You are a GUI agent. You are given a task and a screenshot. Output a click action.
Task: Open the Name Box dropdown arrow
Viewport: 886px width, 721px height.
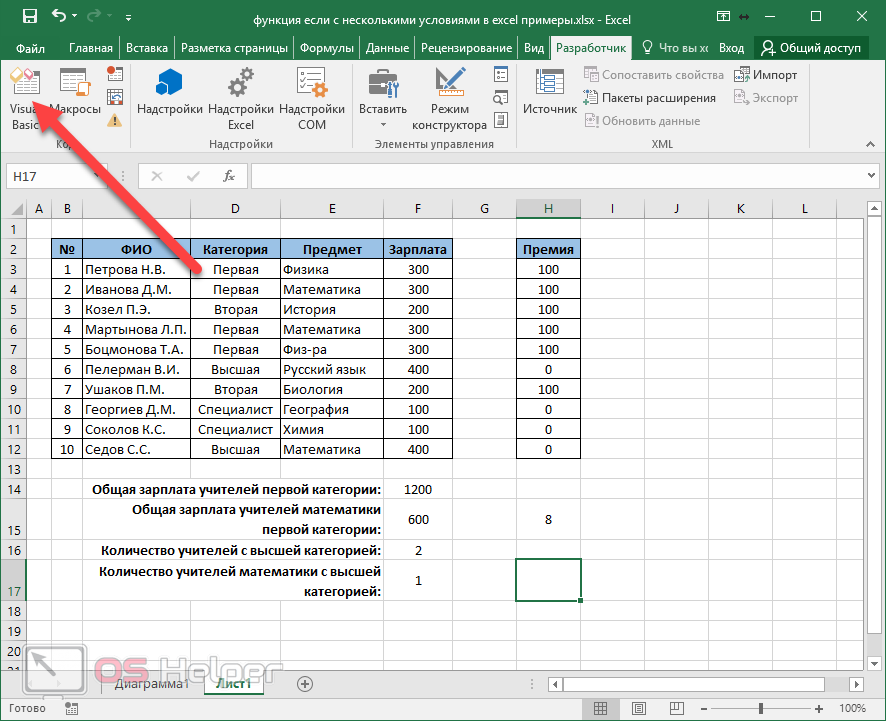point(98,176)
